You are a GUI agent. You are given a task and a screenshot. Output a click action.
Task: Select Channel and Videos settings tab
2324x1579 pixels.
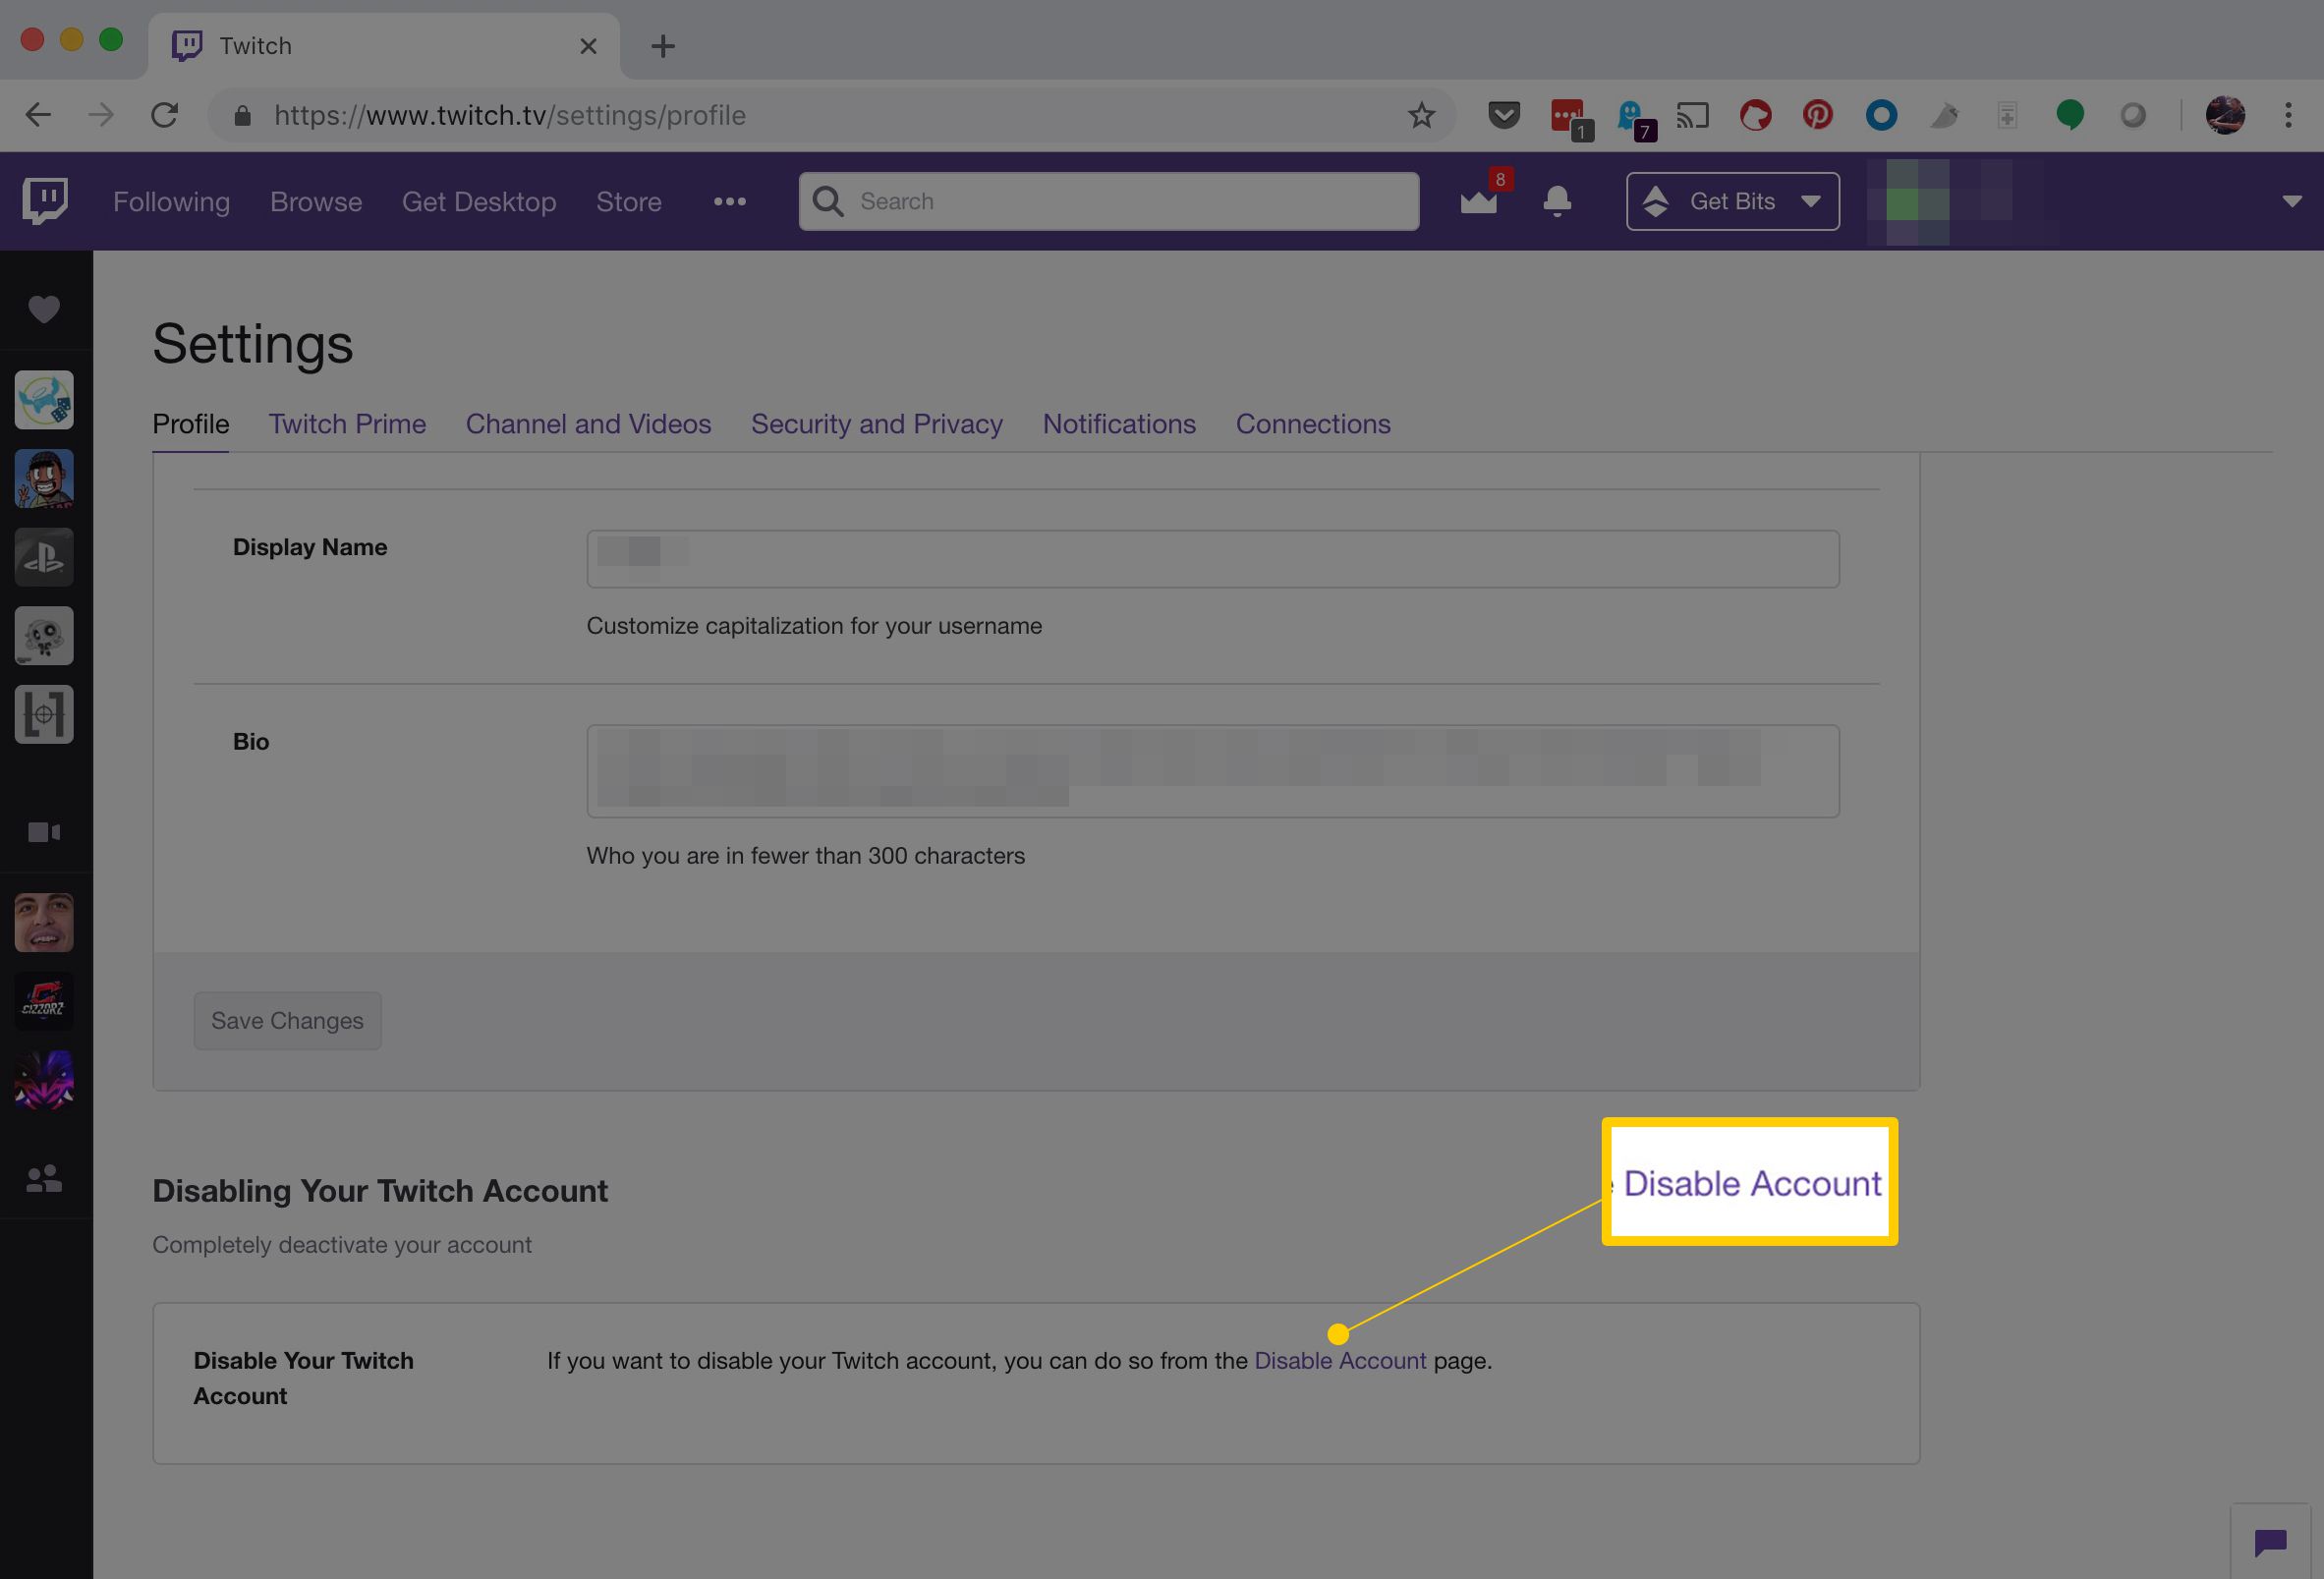589,423
